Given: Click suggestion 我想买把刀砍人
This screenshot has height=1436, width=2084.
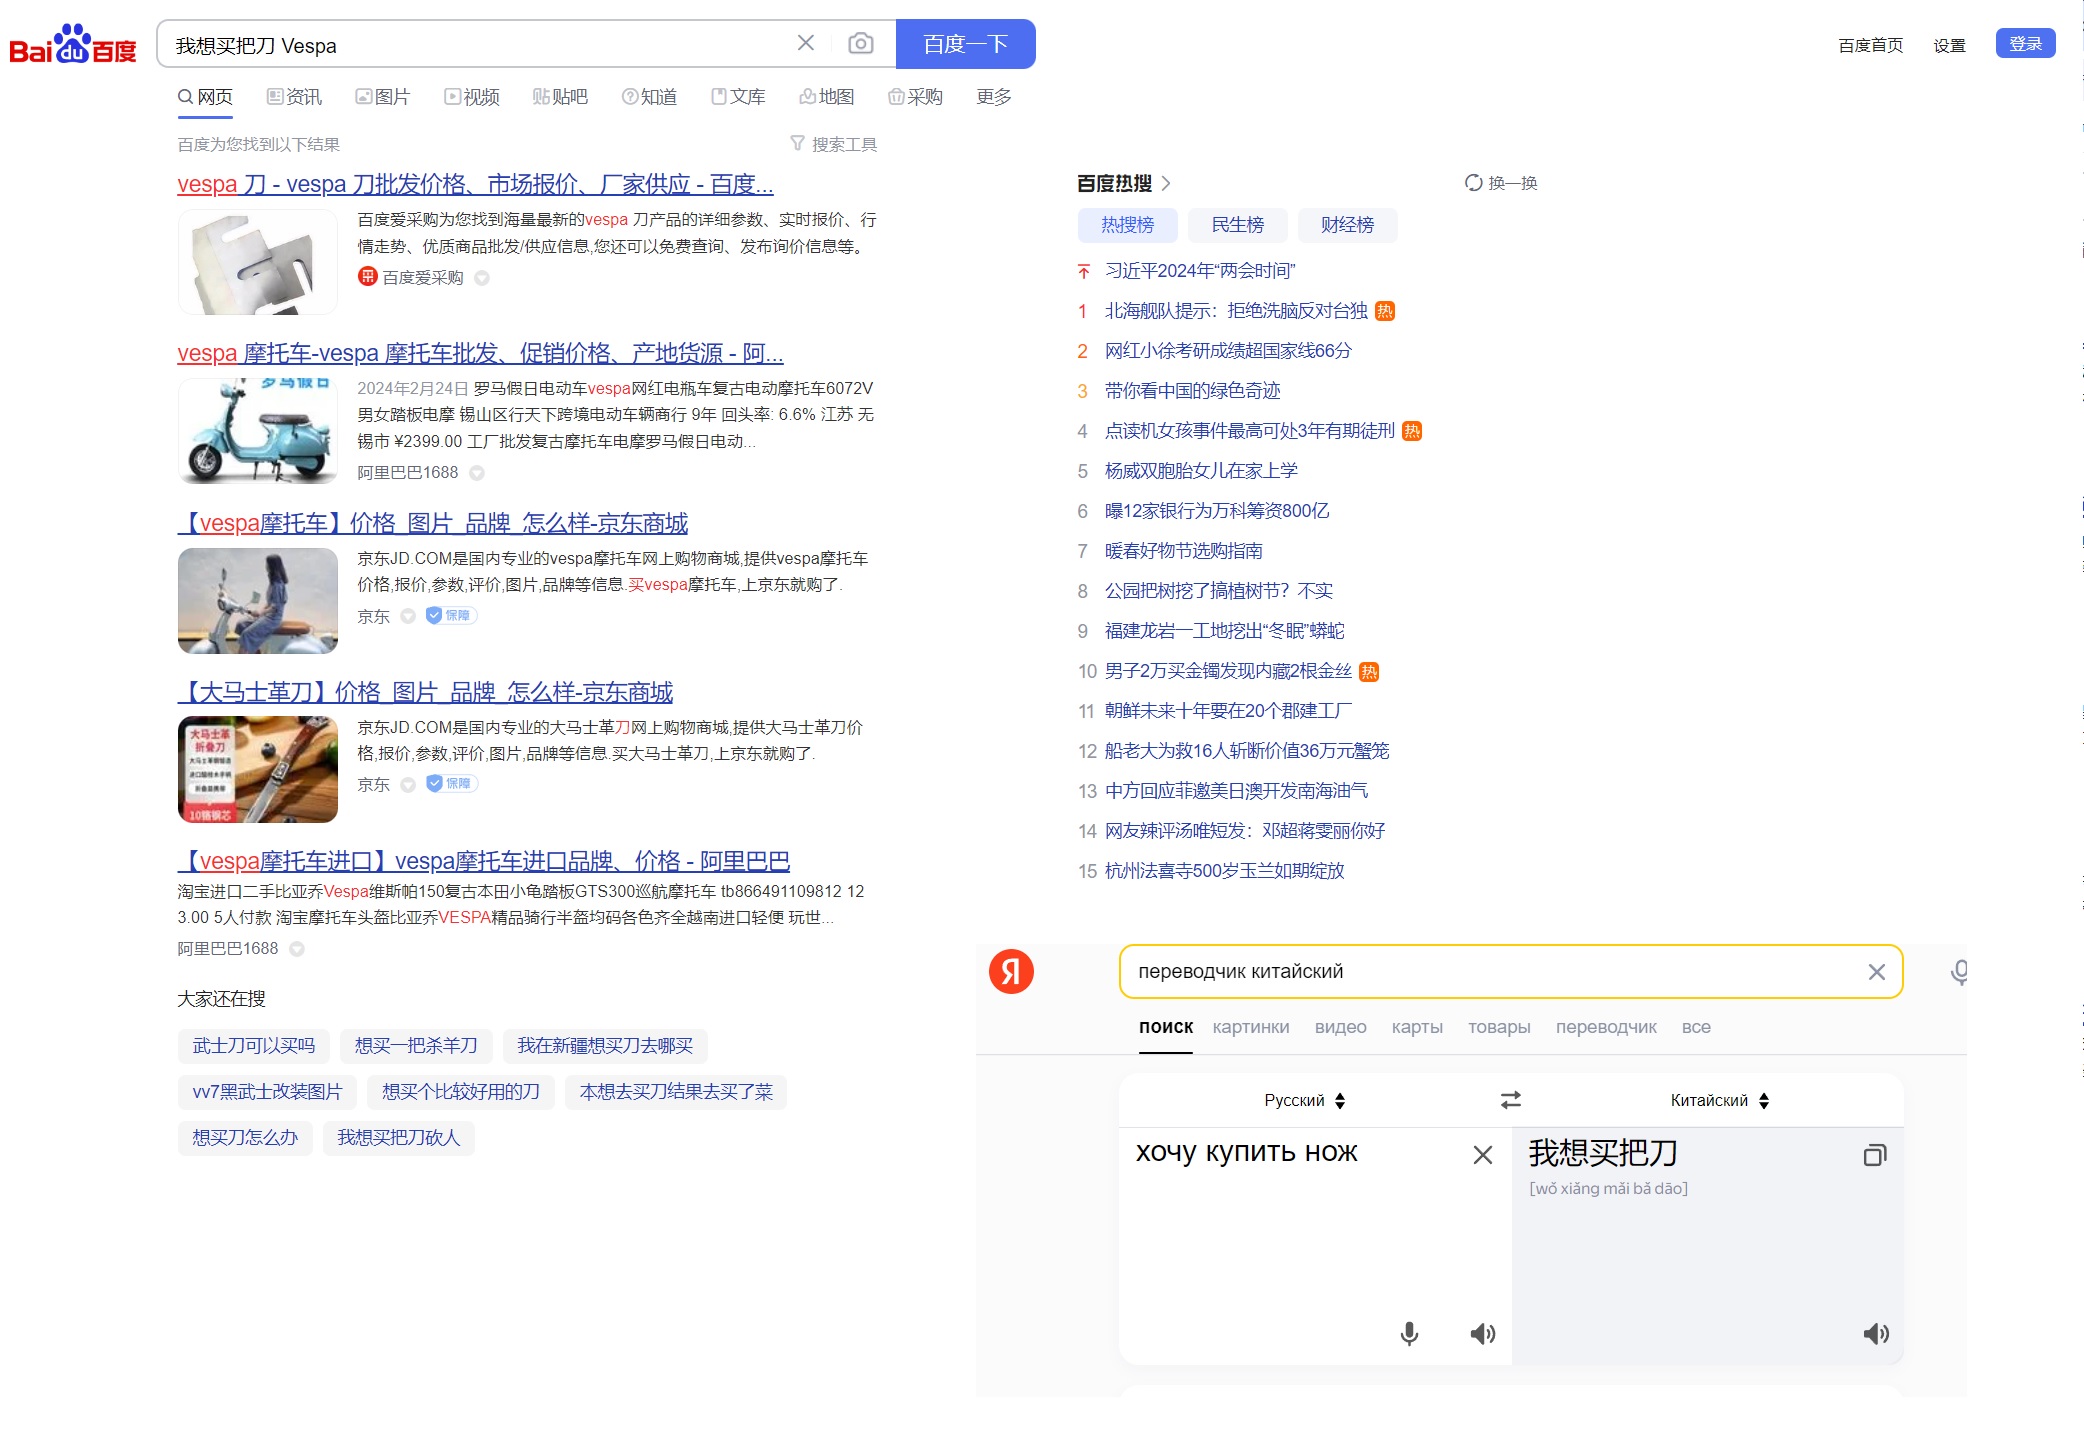Looking at the screenshot, I should tap(399, 1138).
